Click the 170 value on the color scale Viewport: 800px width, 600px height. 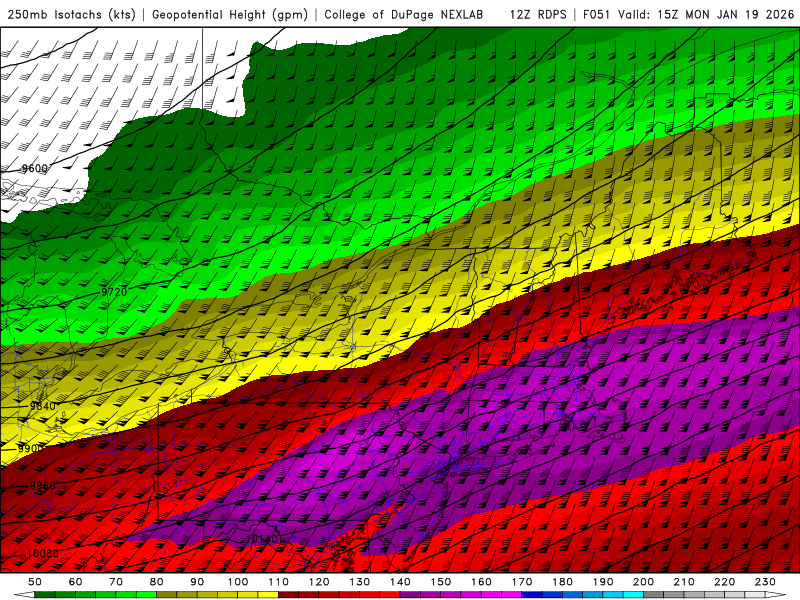pyautogui.click(x=522, y=582)
